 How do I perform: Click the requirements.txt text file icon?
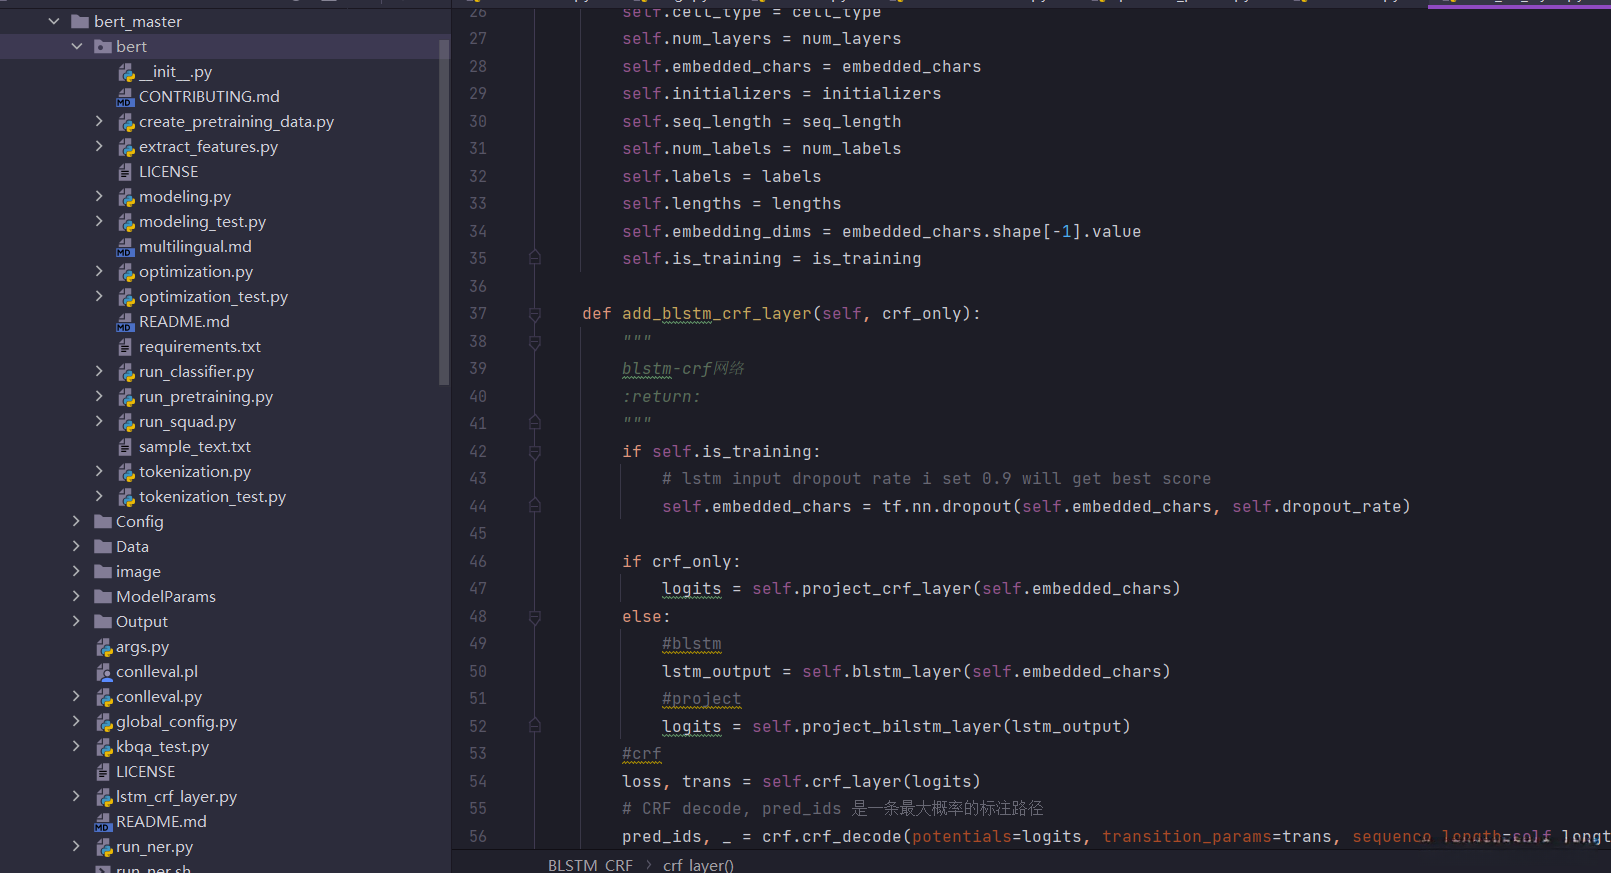126,347
